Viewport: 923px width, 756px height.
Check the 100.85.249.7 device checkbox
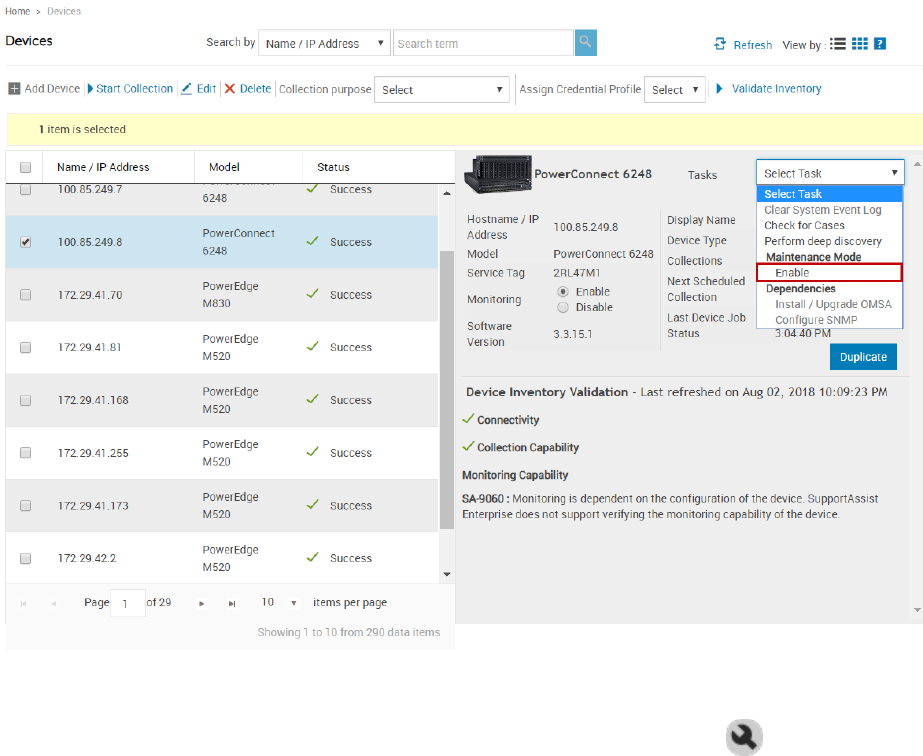[x=25, y=189]
